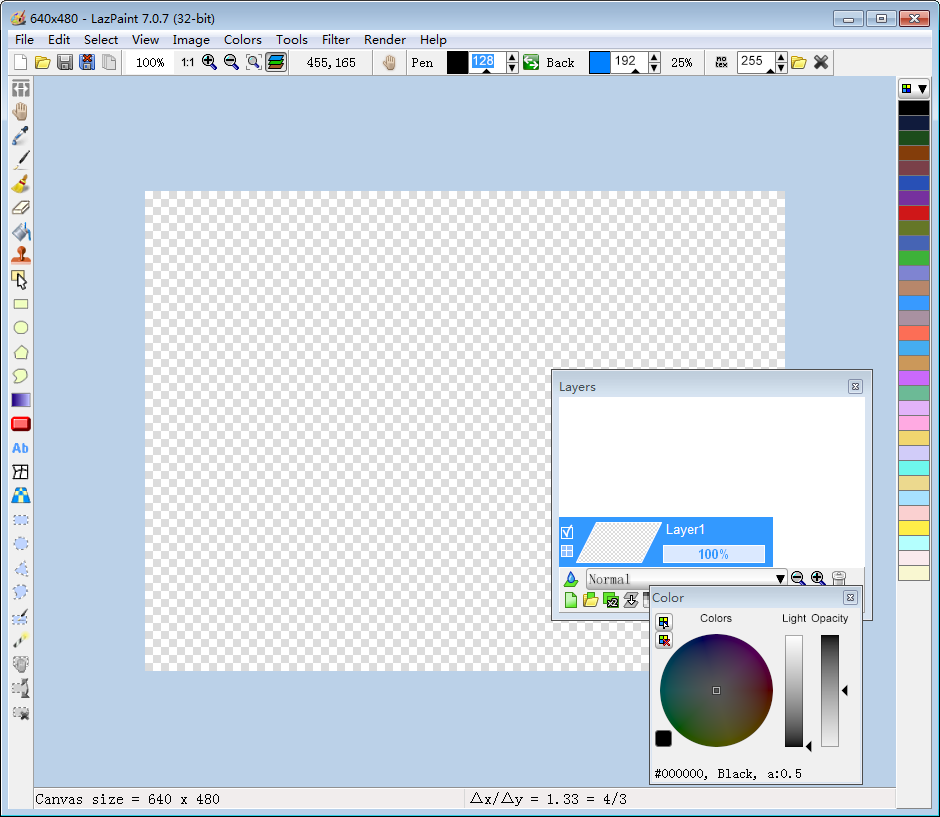Add a new layer in Layers panel
The height and width of the screenshot is (817, 940).
tap(571, 600)
